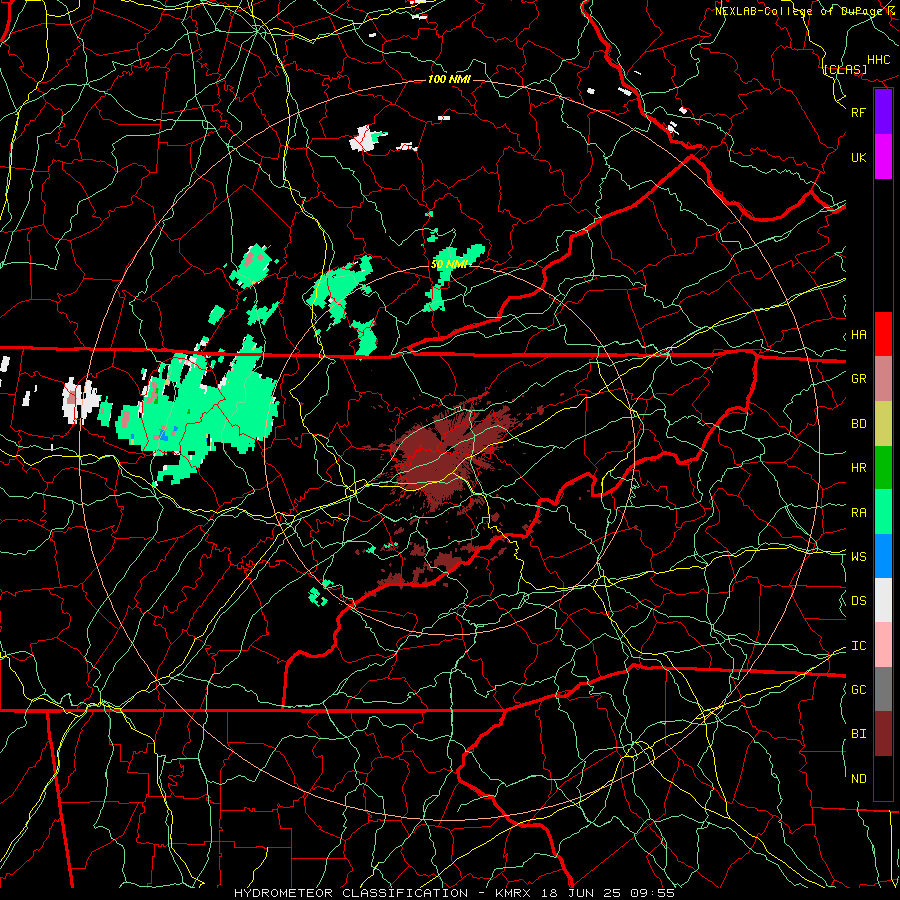Click the UK legend label
Image resolution: width=900 pixels, height=900 pixels.
(858, 157)
